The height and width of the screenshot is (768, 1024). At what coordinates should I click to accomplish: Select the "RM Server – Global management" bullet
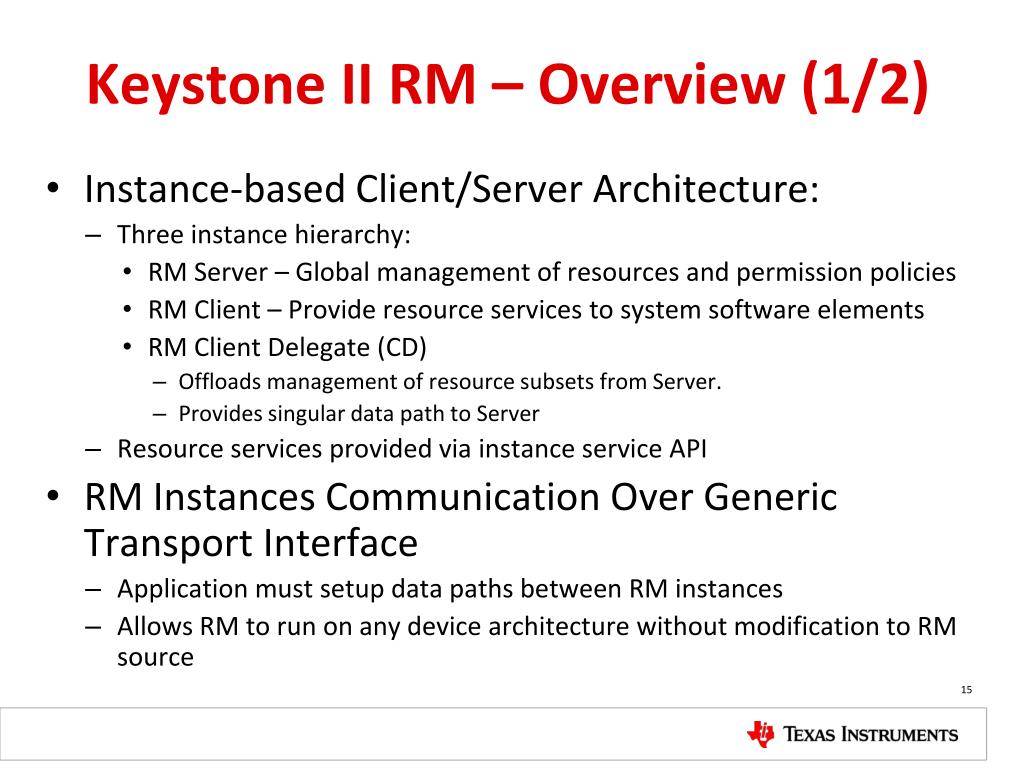pyautogui.click(x=552, y=272)
